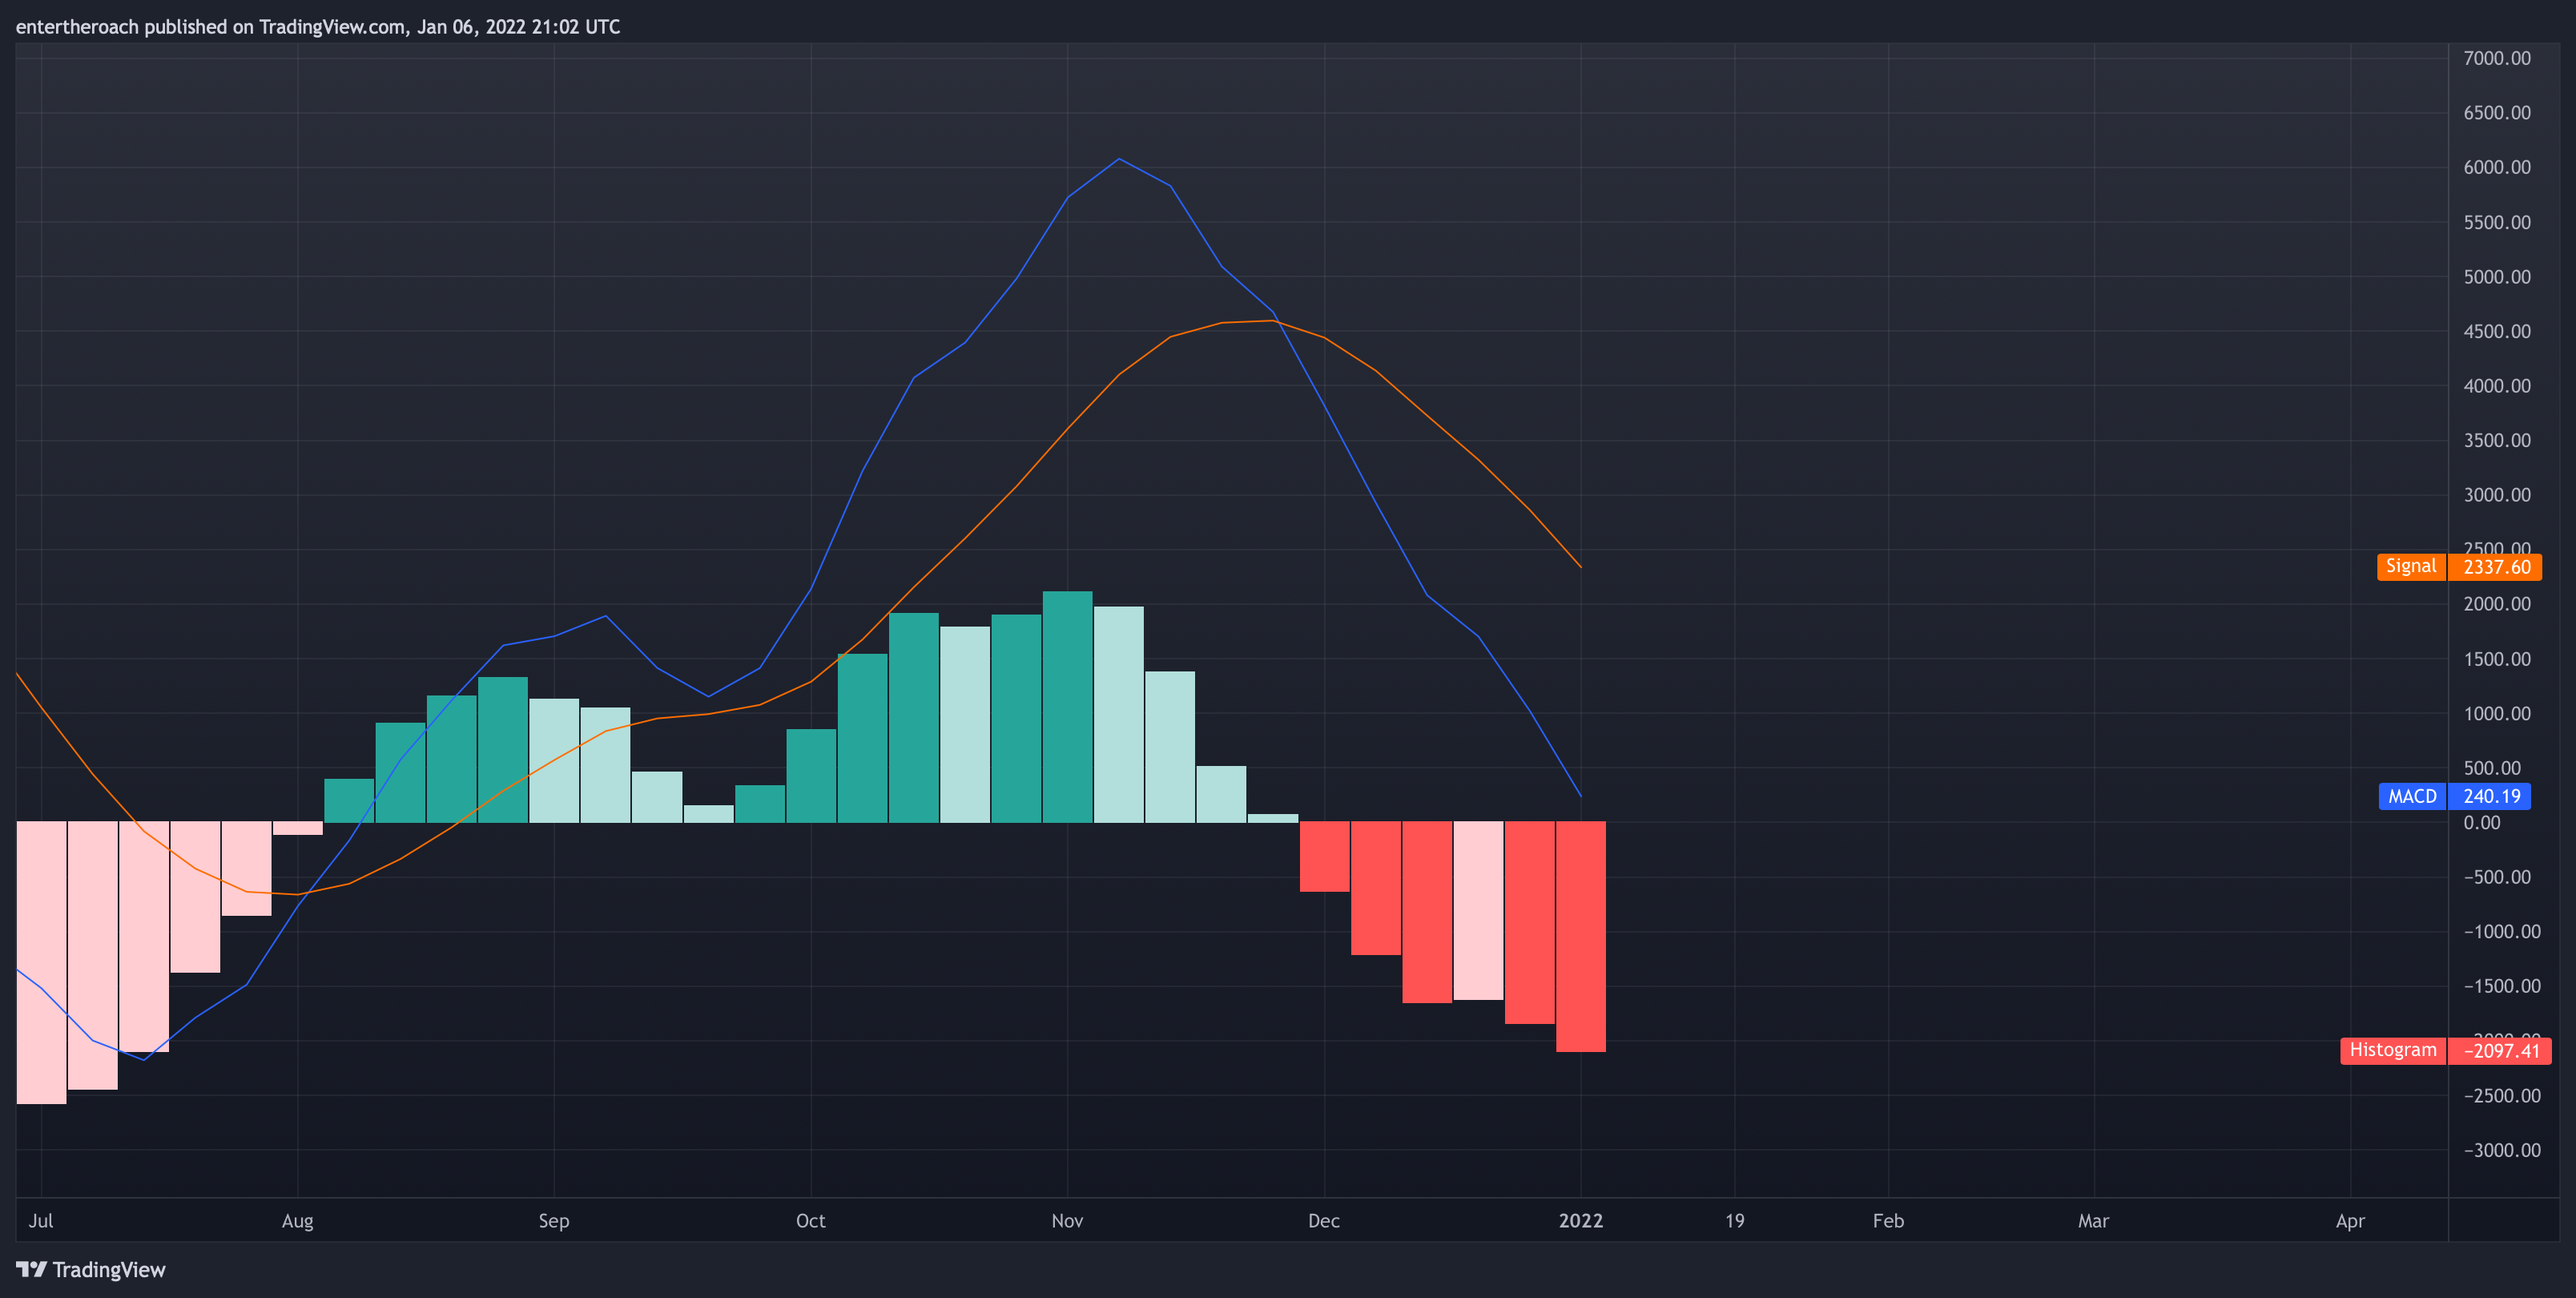Click the blue MACD label tag
Viewport: 2576px width, 1298px height.
coord(2412,796)
